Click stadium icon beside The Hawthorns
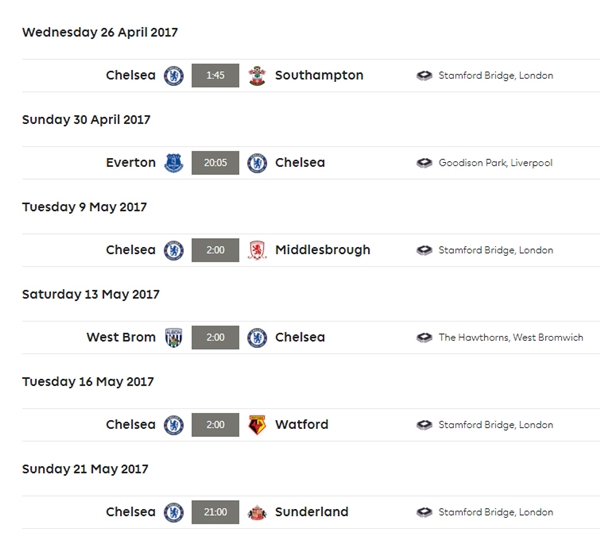600x555 pixels. pos(424,338)
